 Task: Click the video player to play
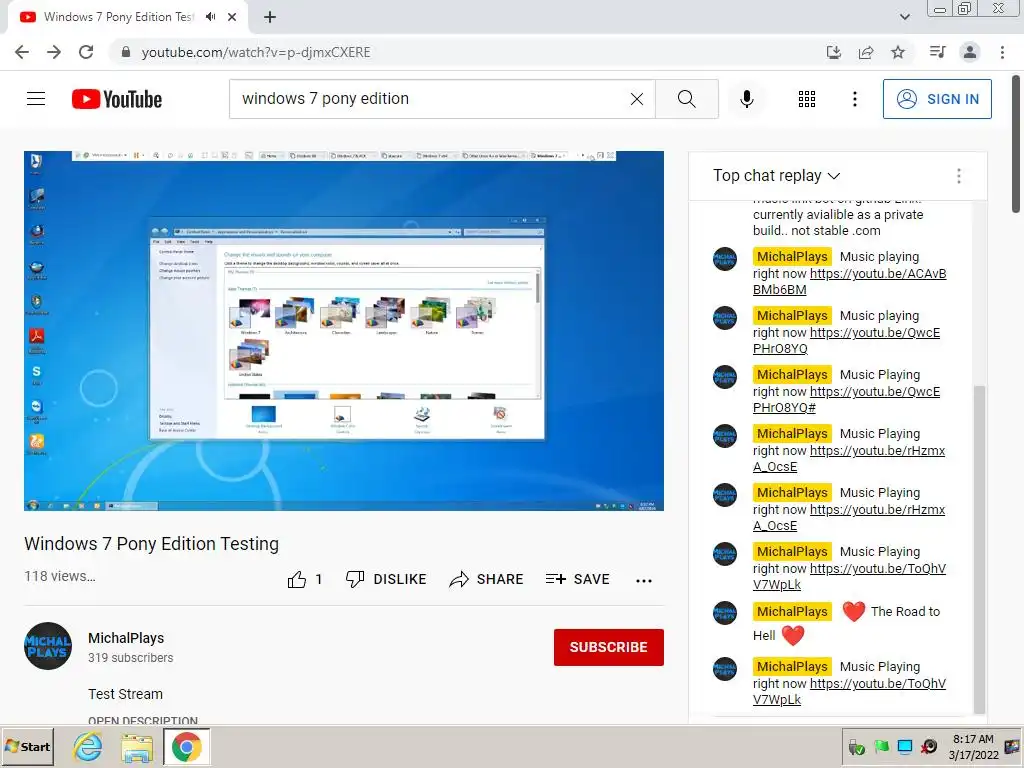coord(344,330)
